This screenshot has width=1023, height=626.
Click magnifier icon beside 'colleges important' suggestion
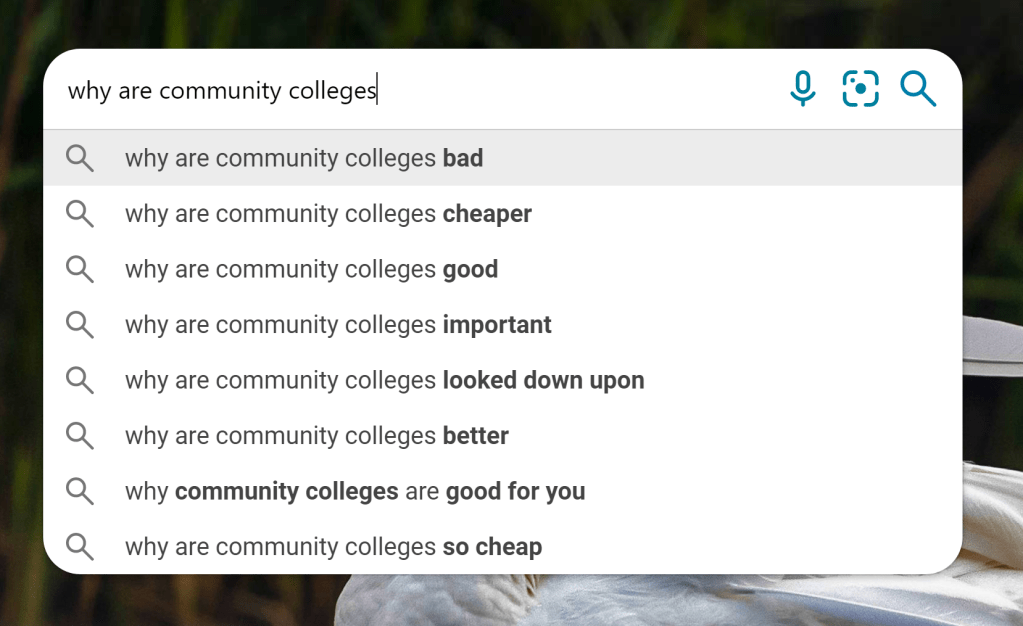tap(80, 325)
